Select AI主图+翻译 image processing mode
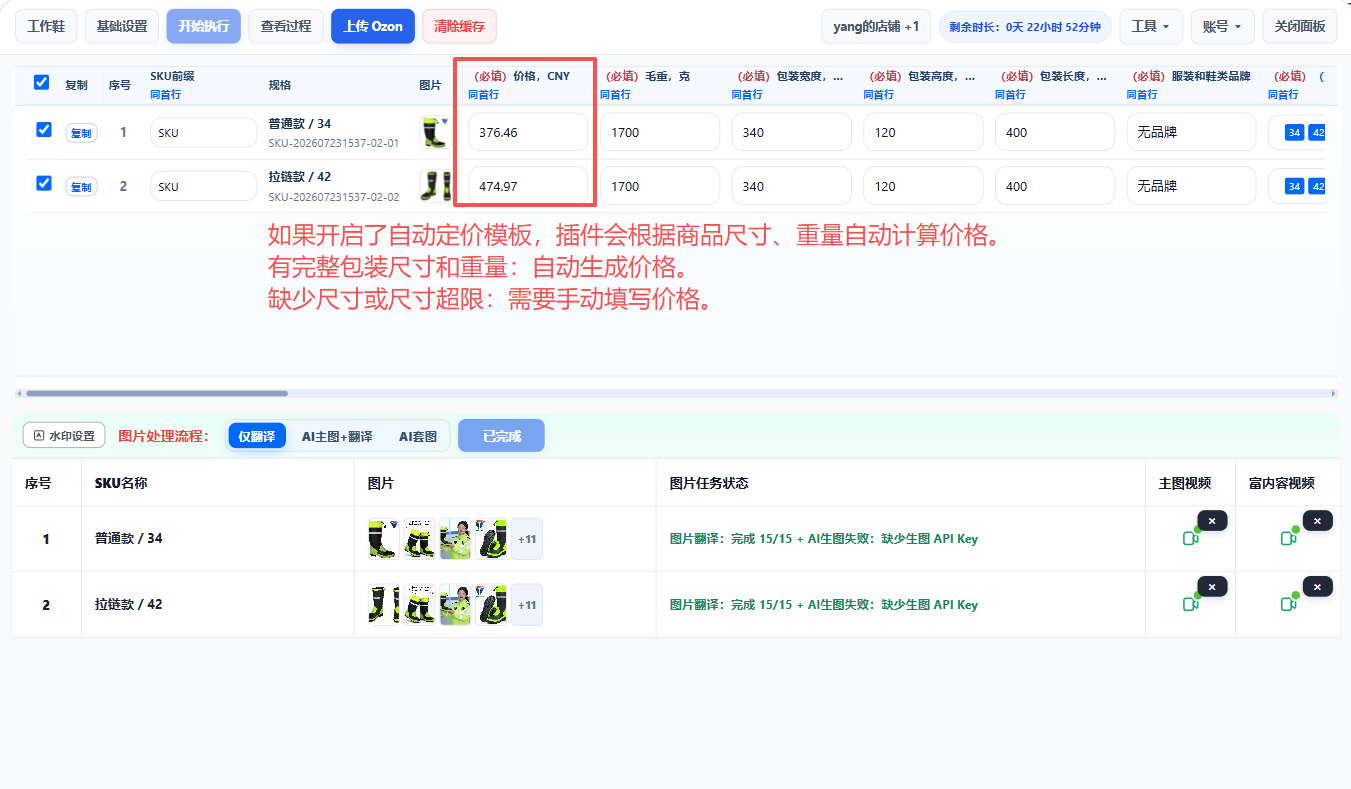This screenshot has width=1351, height=789. (337, 436)
